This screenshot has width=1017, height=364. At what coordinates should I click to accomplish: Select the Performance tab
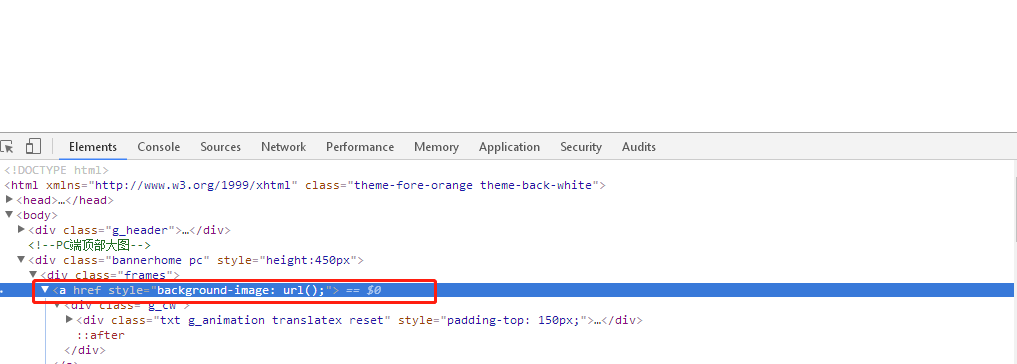point(360,147)
